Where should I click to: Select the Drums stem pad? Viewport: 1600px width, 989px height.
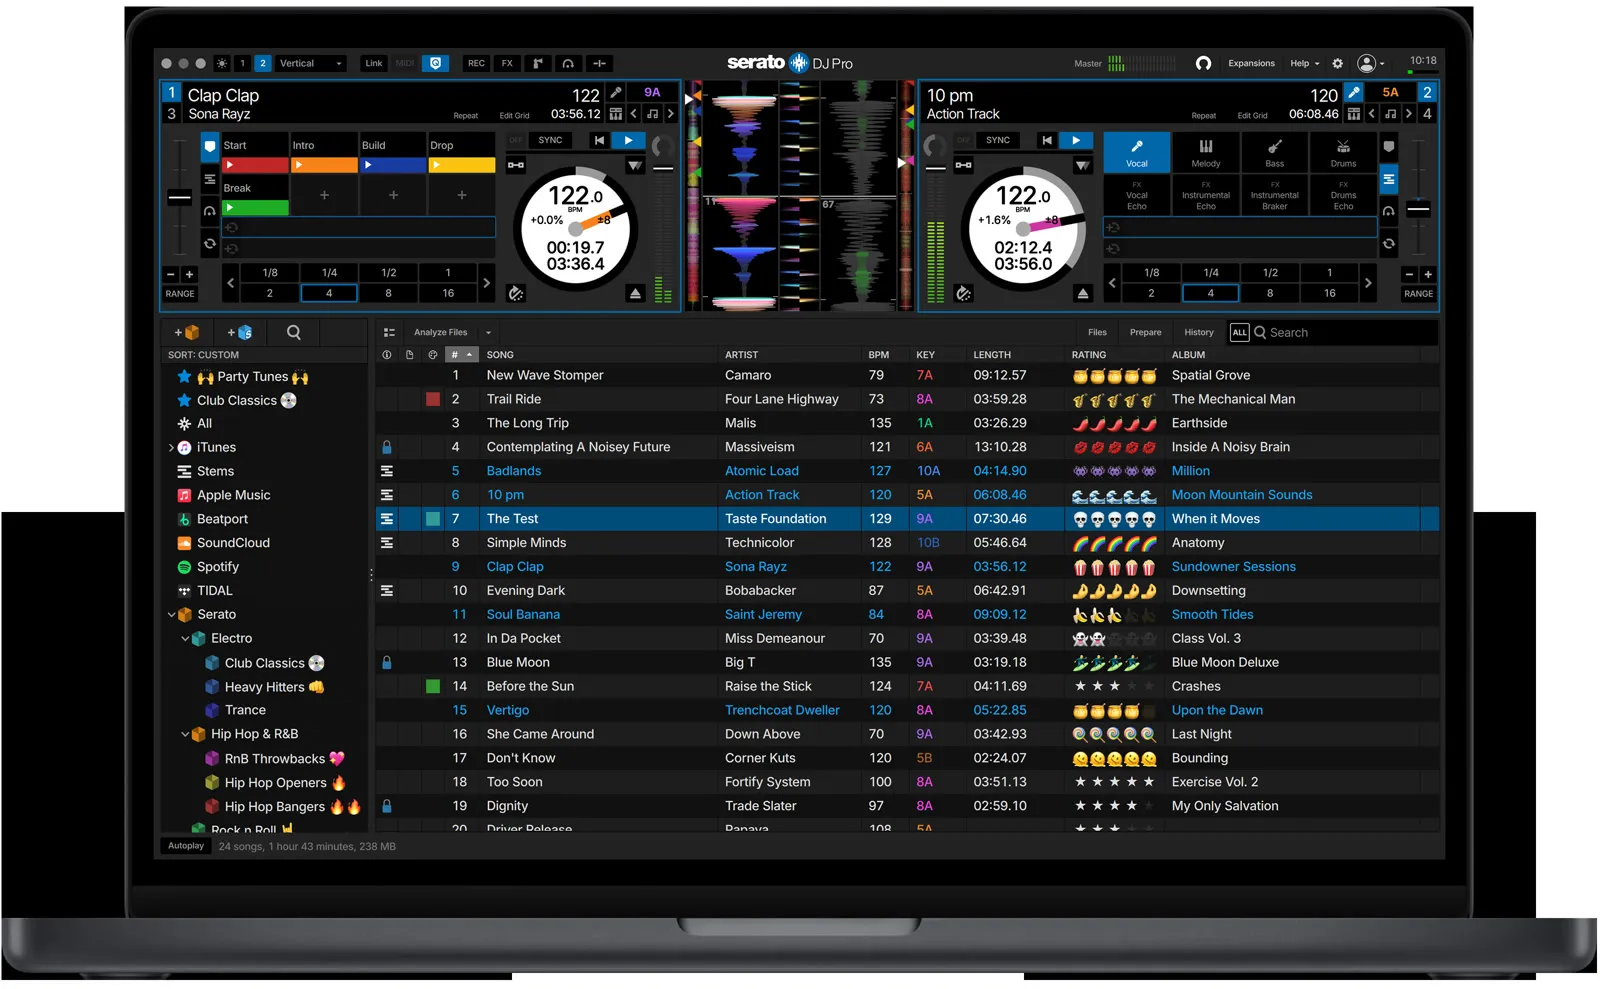coord(1343,152)
